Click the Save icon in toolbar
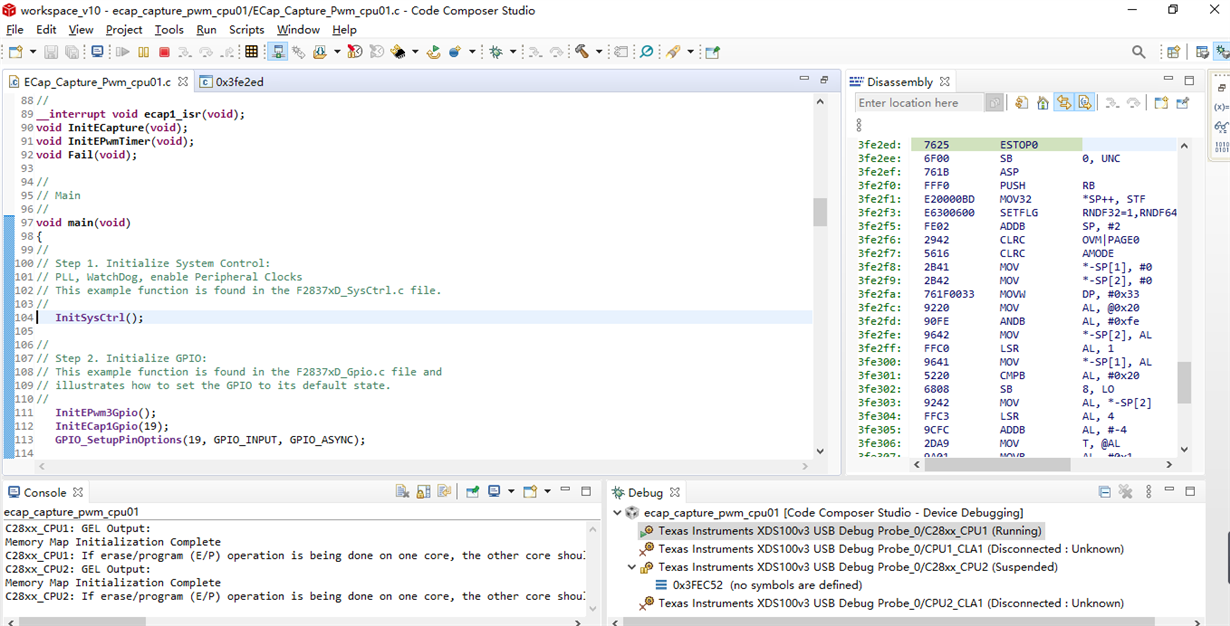This screenshot has width=1230, height=626. coord(52,52)
